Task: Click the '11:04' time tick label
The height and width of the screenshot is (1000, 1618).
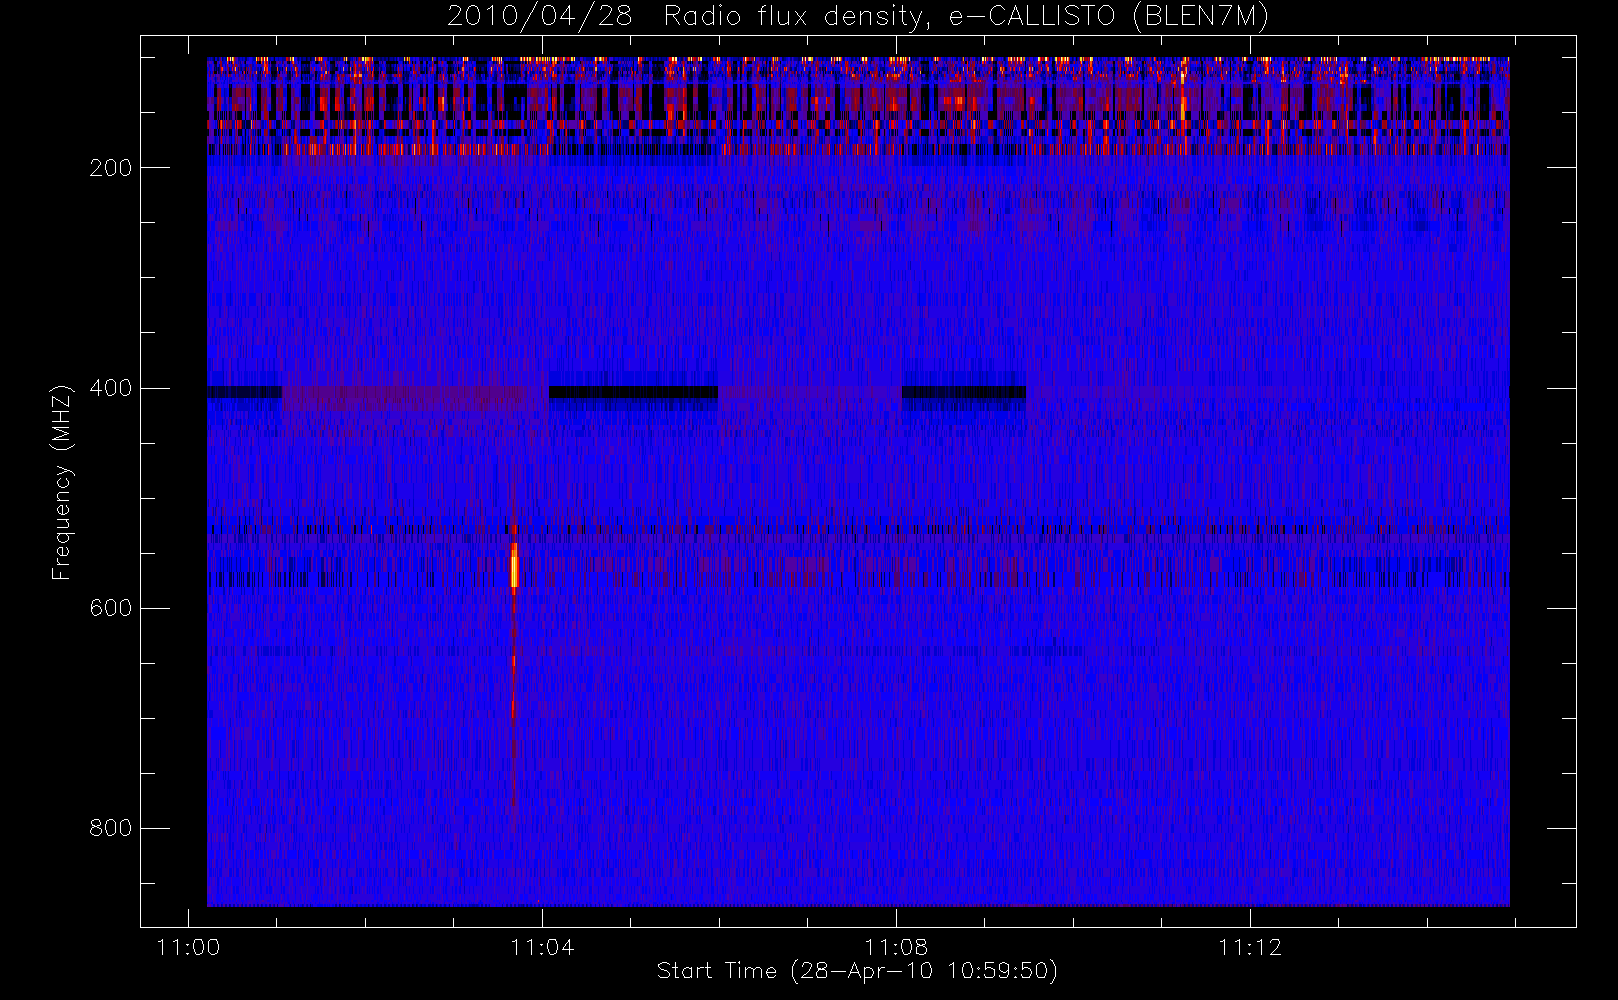Action: click(x=542, y=947)
